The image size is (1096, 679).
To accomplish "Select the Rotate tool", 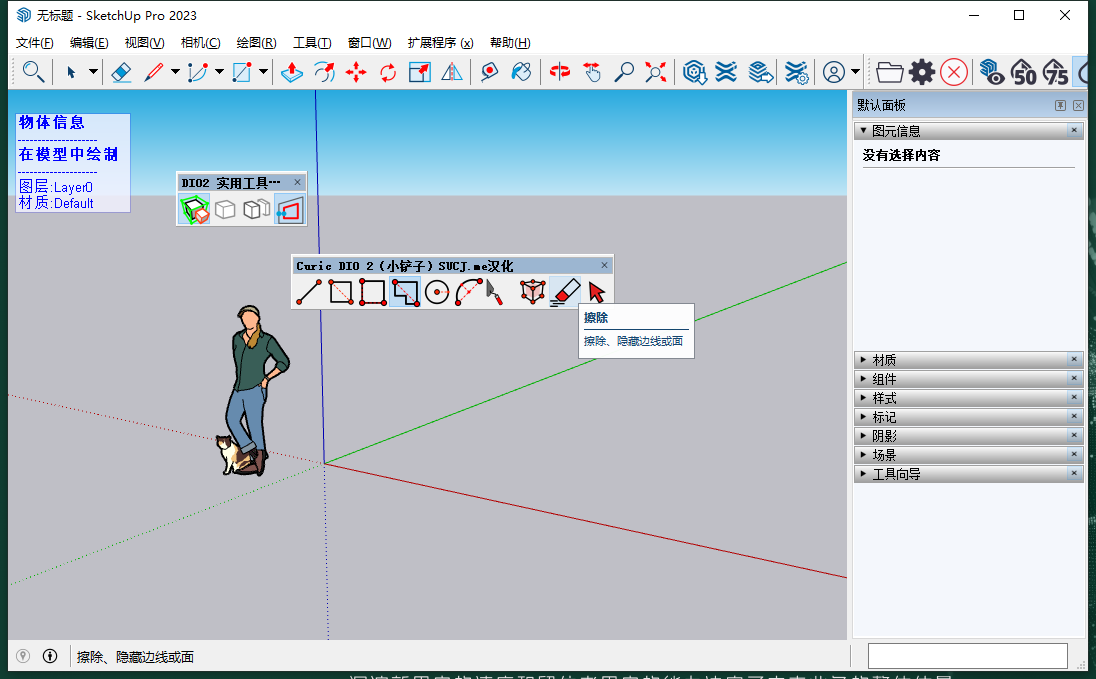I will [x=388, y=72].
